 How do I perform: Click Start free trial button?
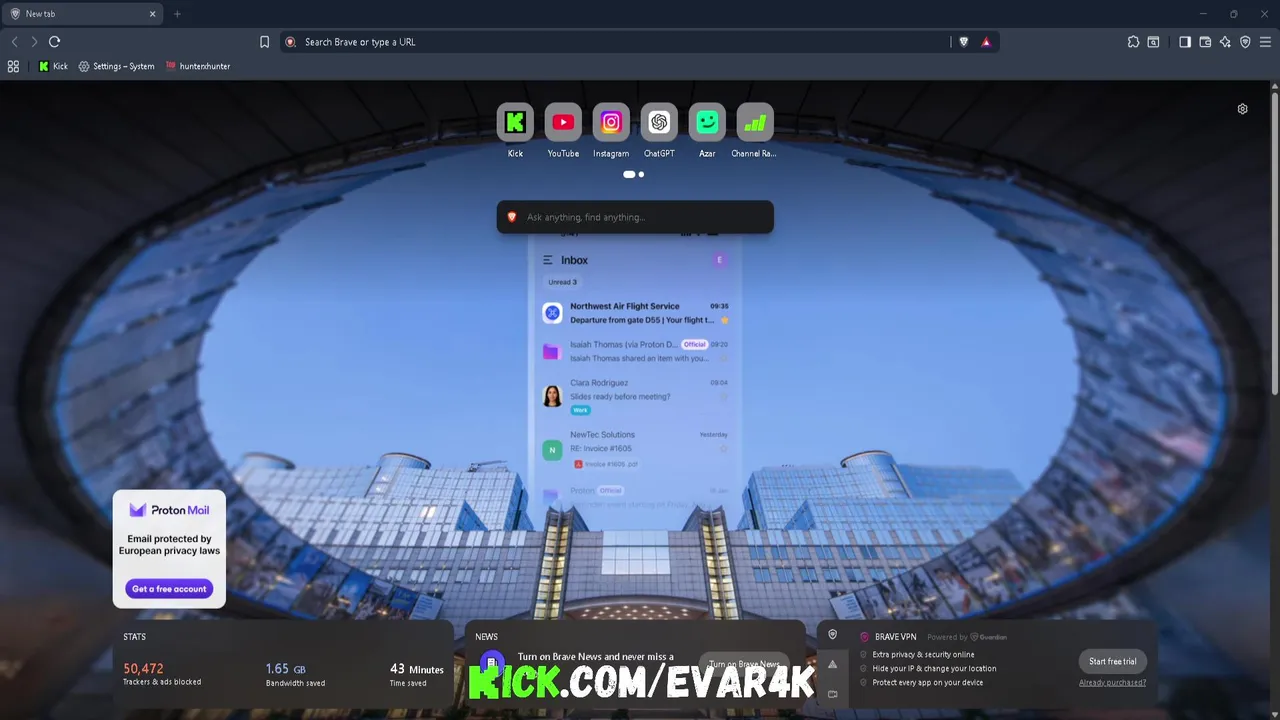pos(1112,661)
